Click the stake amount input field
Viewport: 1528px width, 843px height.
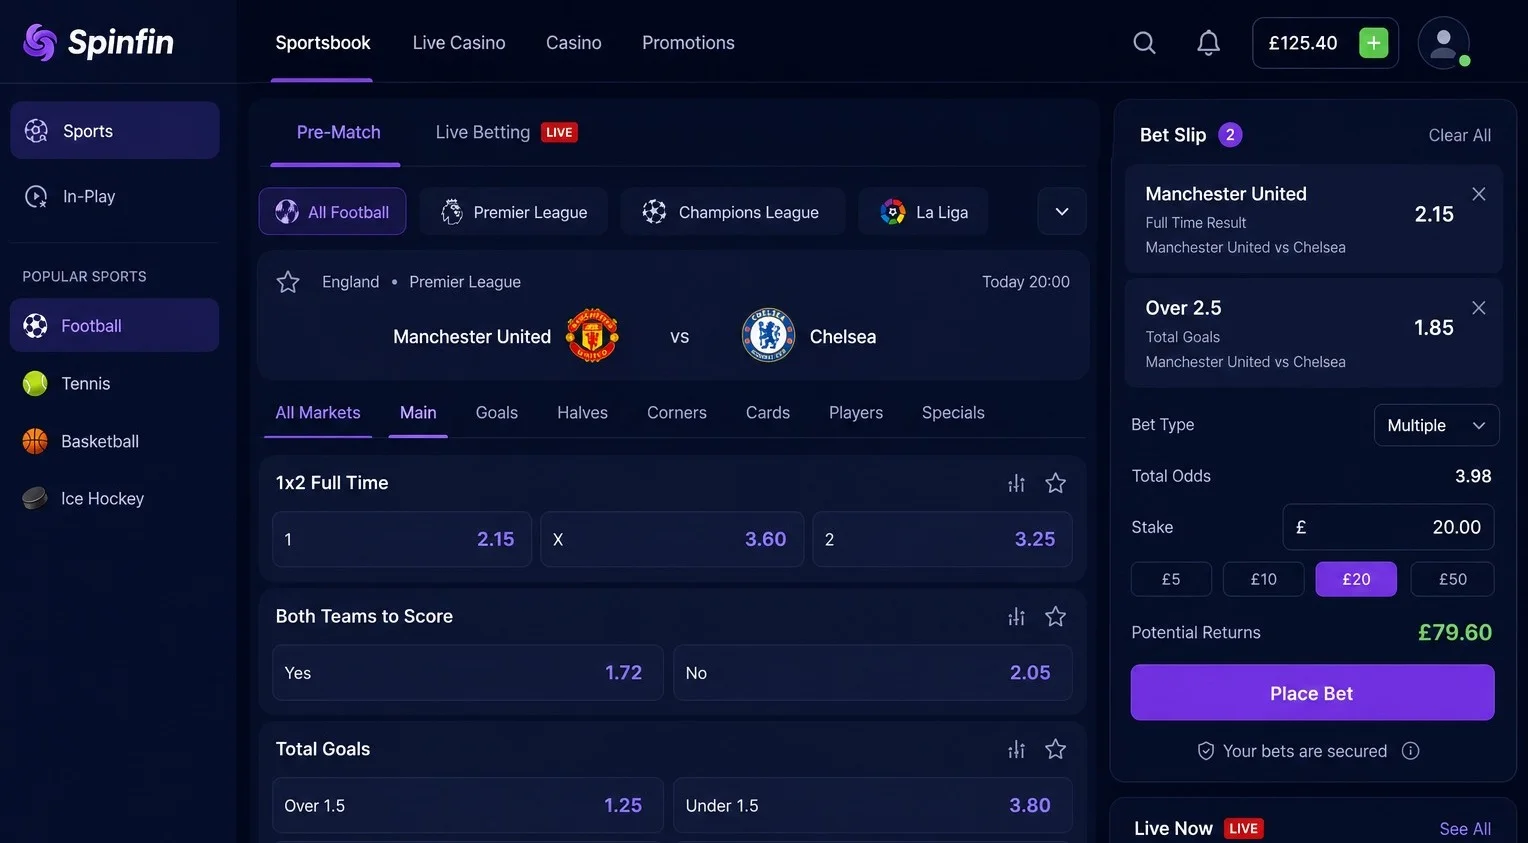tap(1388, 527)
